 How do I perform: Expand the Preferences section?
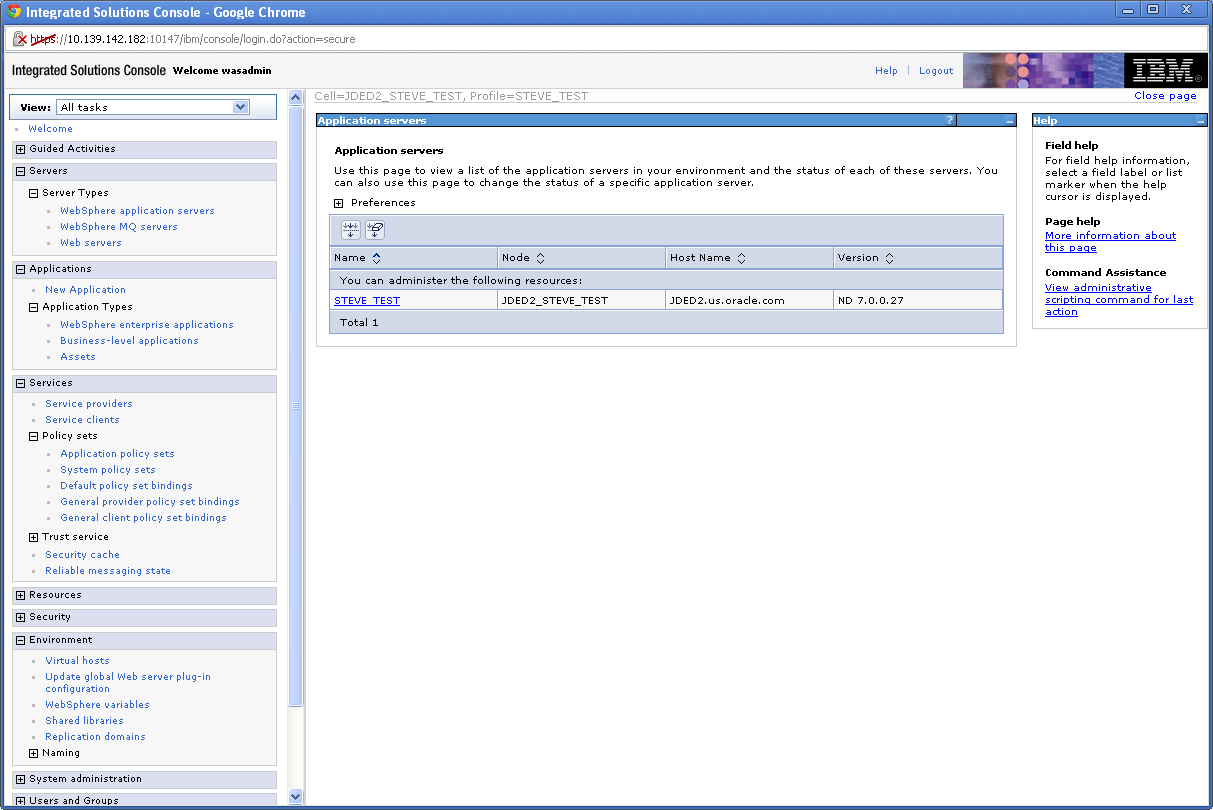point(339,203)
